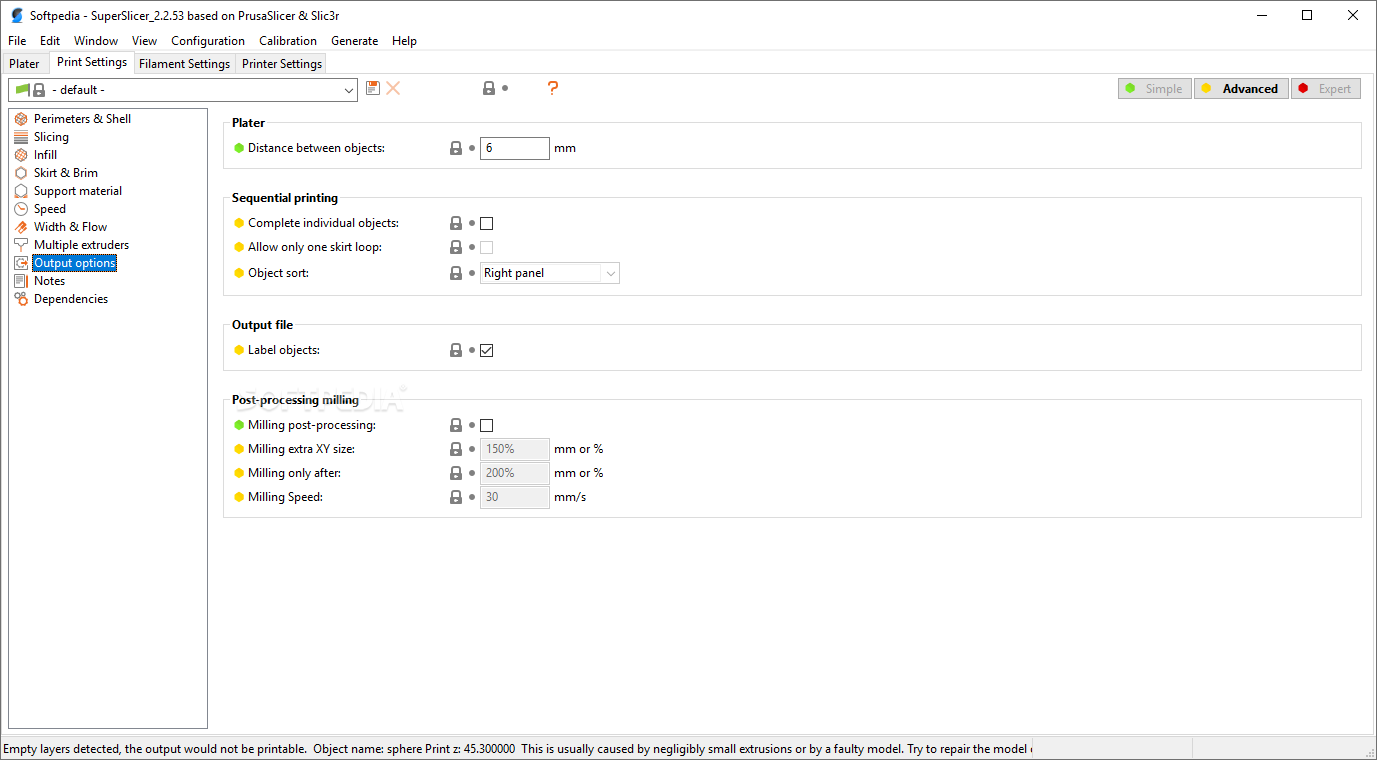This screenshot has height=760, width=1377.
Task: Open the Edit menu
Action: click(50, 41)
